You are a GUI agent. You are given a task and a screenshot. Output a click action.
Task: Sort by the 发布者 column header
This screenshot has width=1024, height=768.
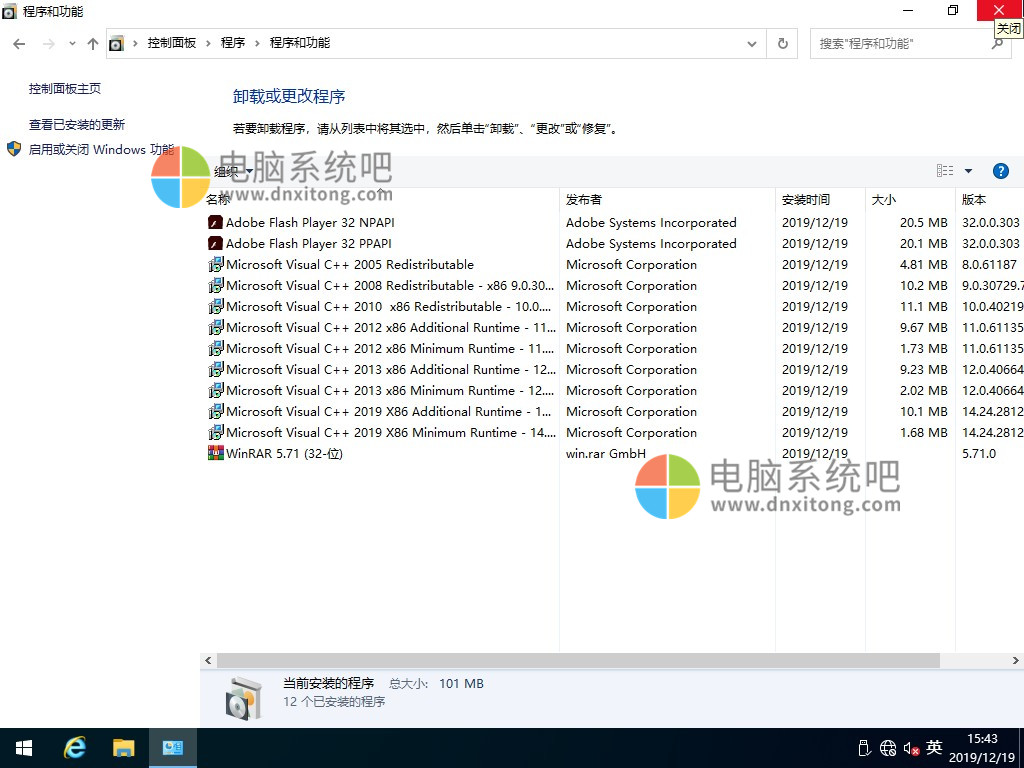tap(584, 200)
